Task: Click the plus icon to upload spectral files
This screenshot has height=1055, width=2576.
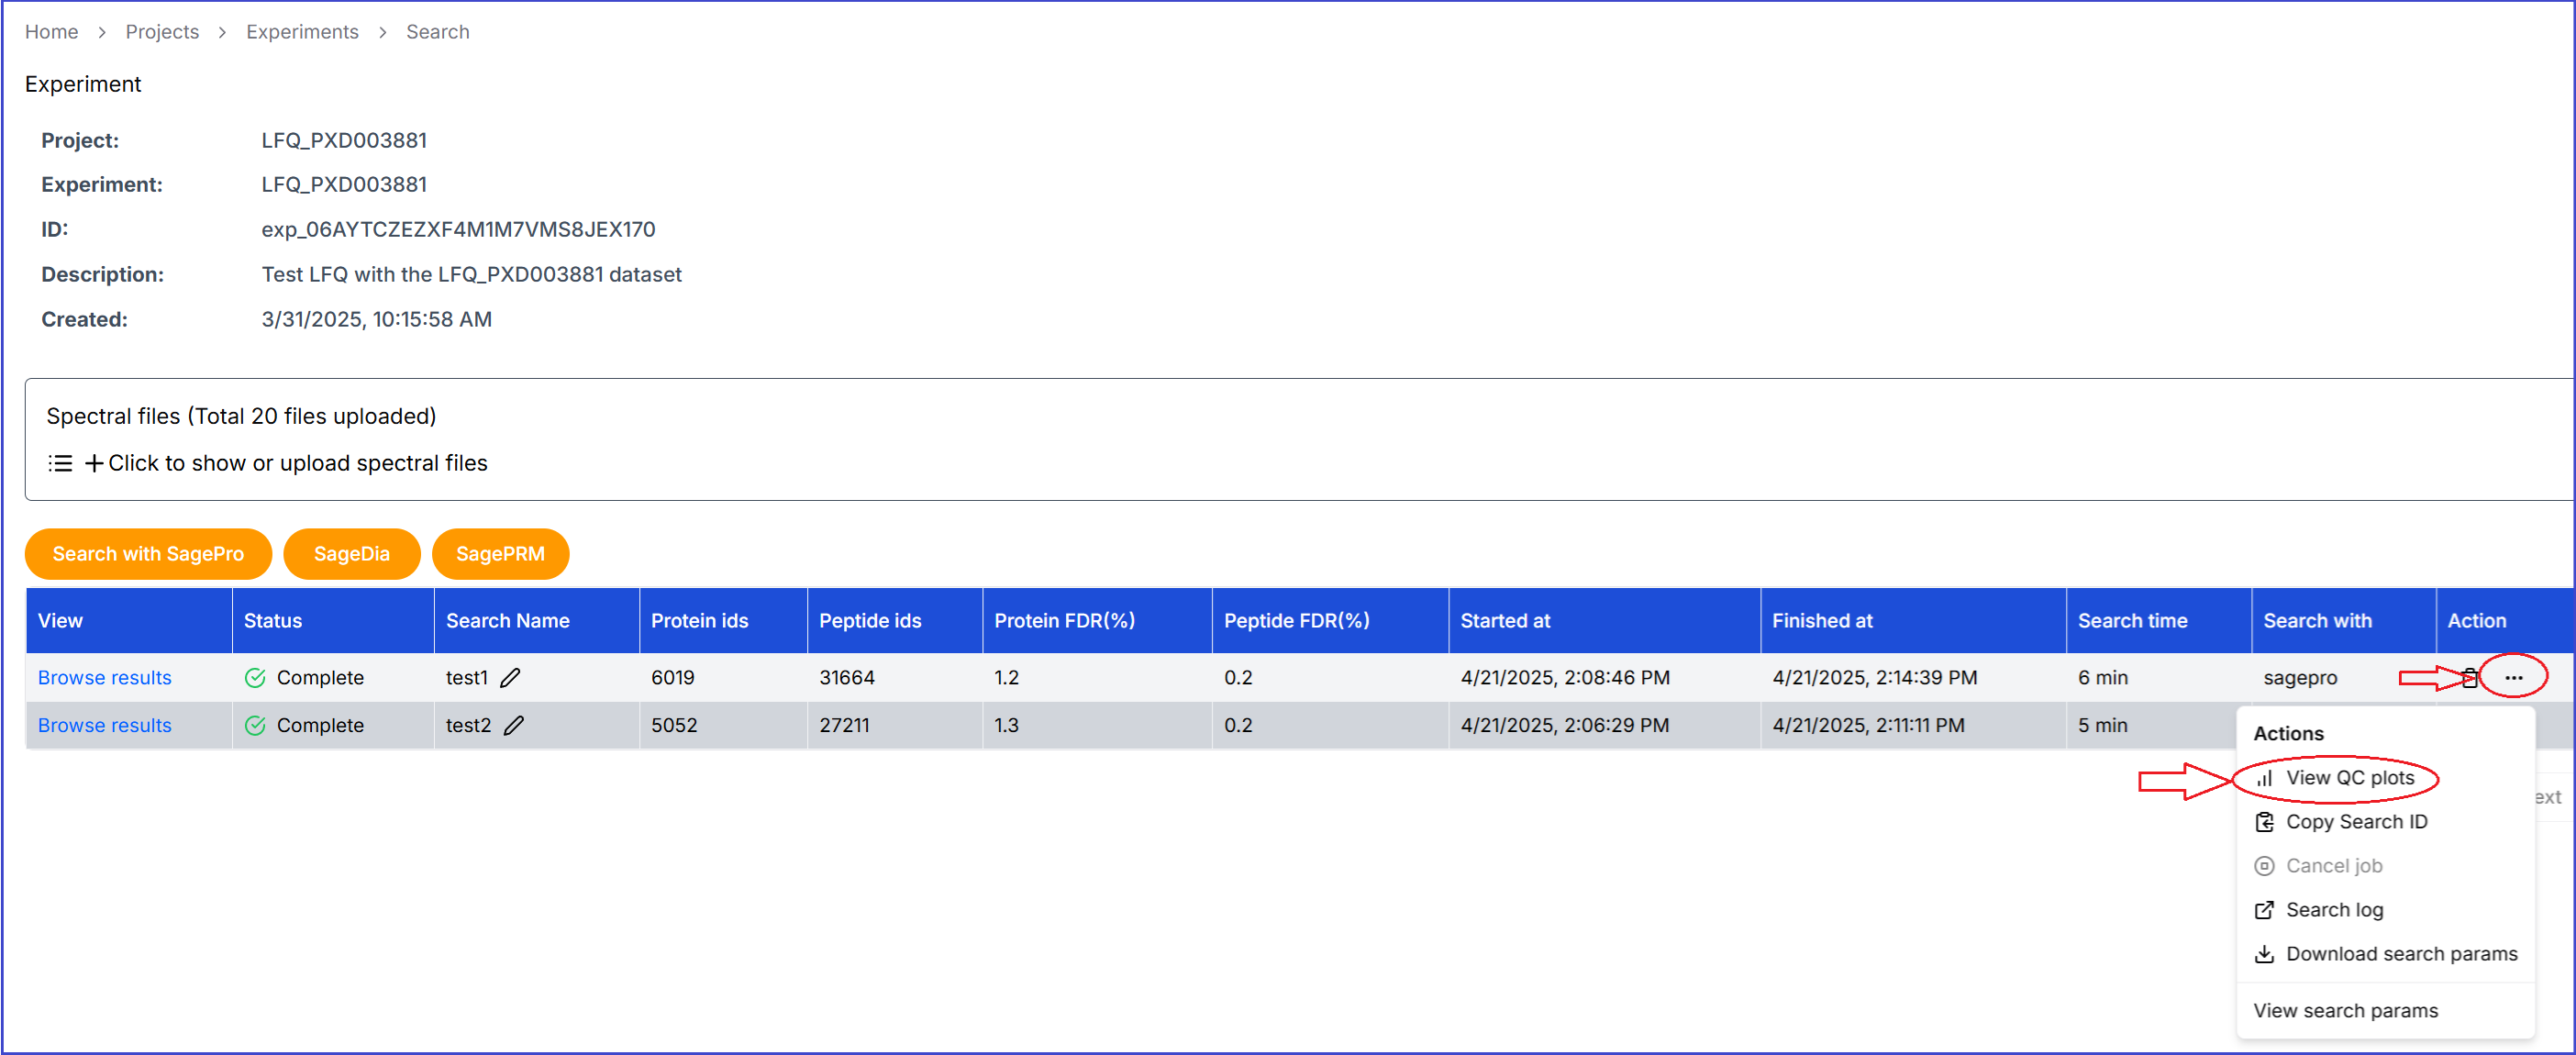Action: point(94,463)
